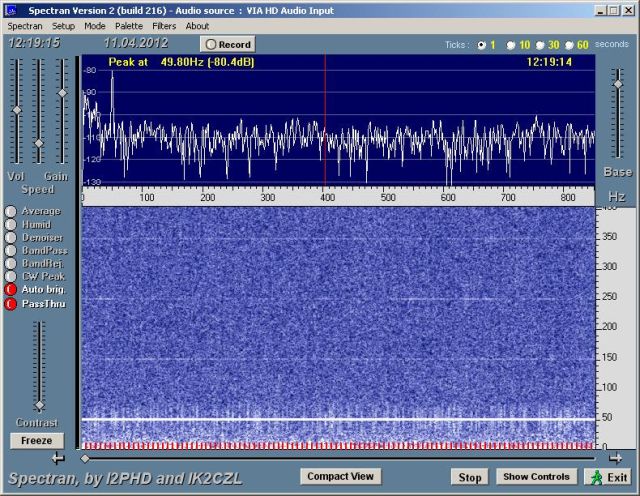Click the Freeze button
This screenshot has width=640, height=496.
[x=37, y=441]
